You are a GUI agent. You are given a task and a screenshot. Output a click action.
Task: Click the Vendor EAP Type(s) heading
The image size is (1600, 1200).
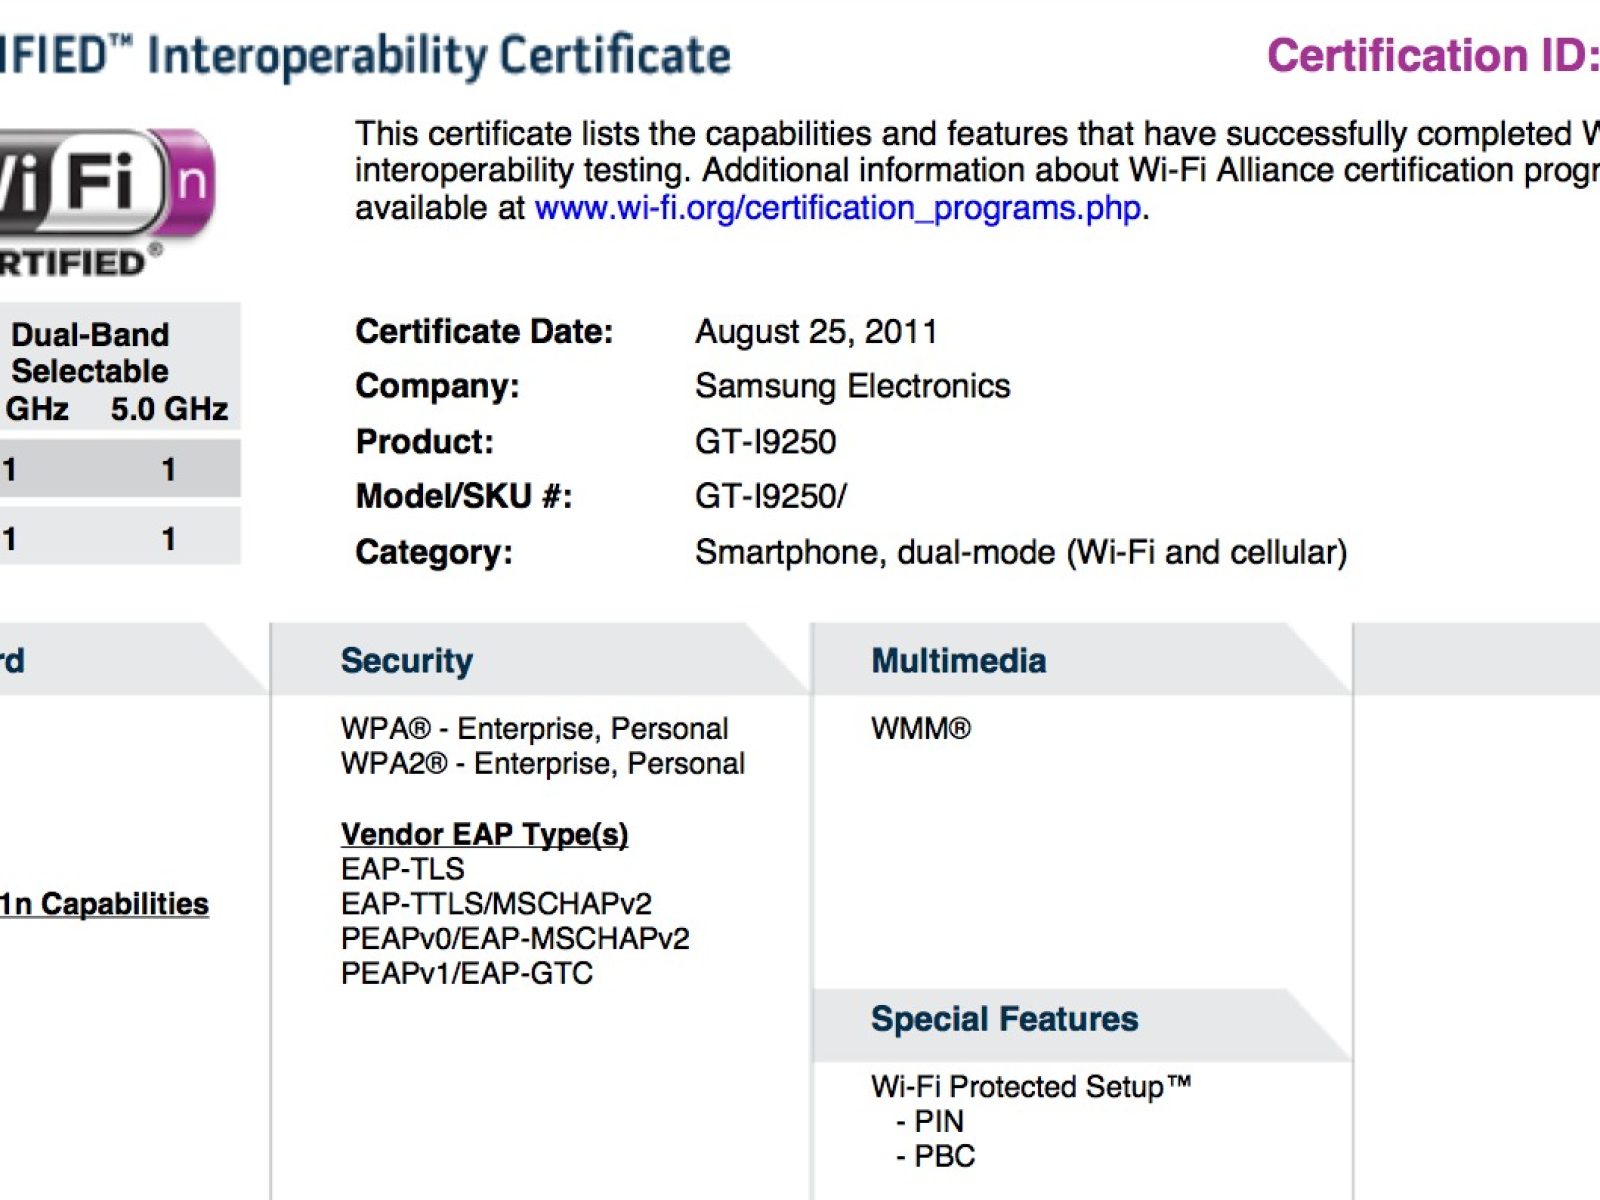coord(484,834)
